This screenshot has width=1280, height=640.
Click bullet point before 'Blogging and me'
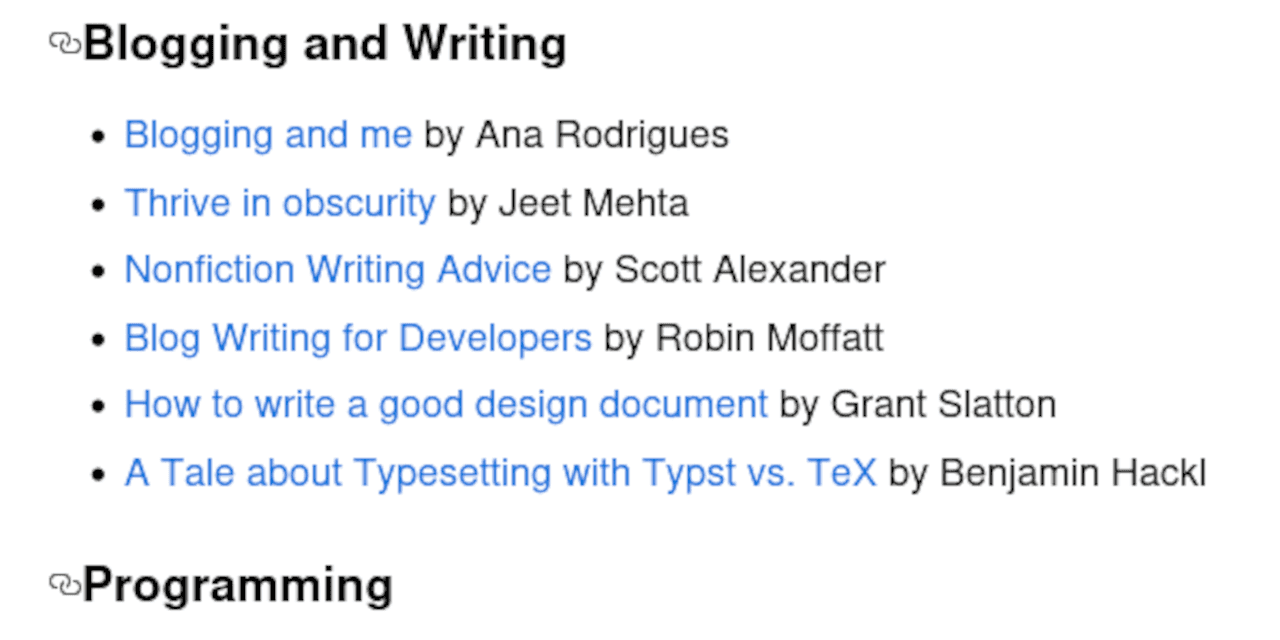click(98, 136)
